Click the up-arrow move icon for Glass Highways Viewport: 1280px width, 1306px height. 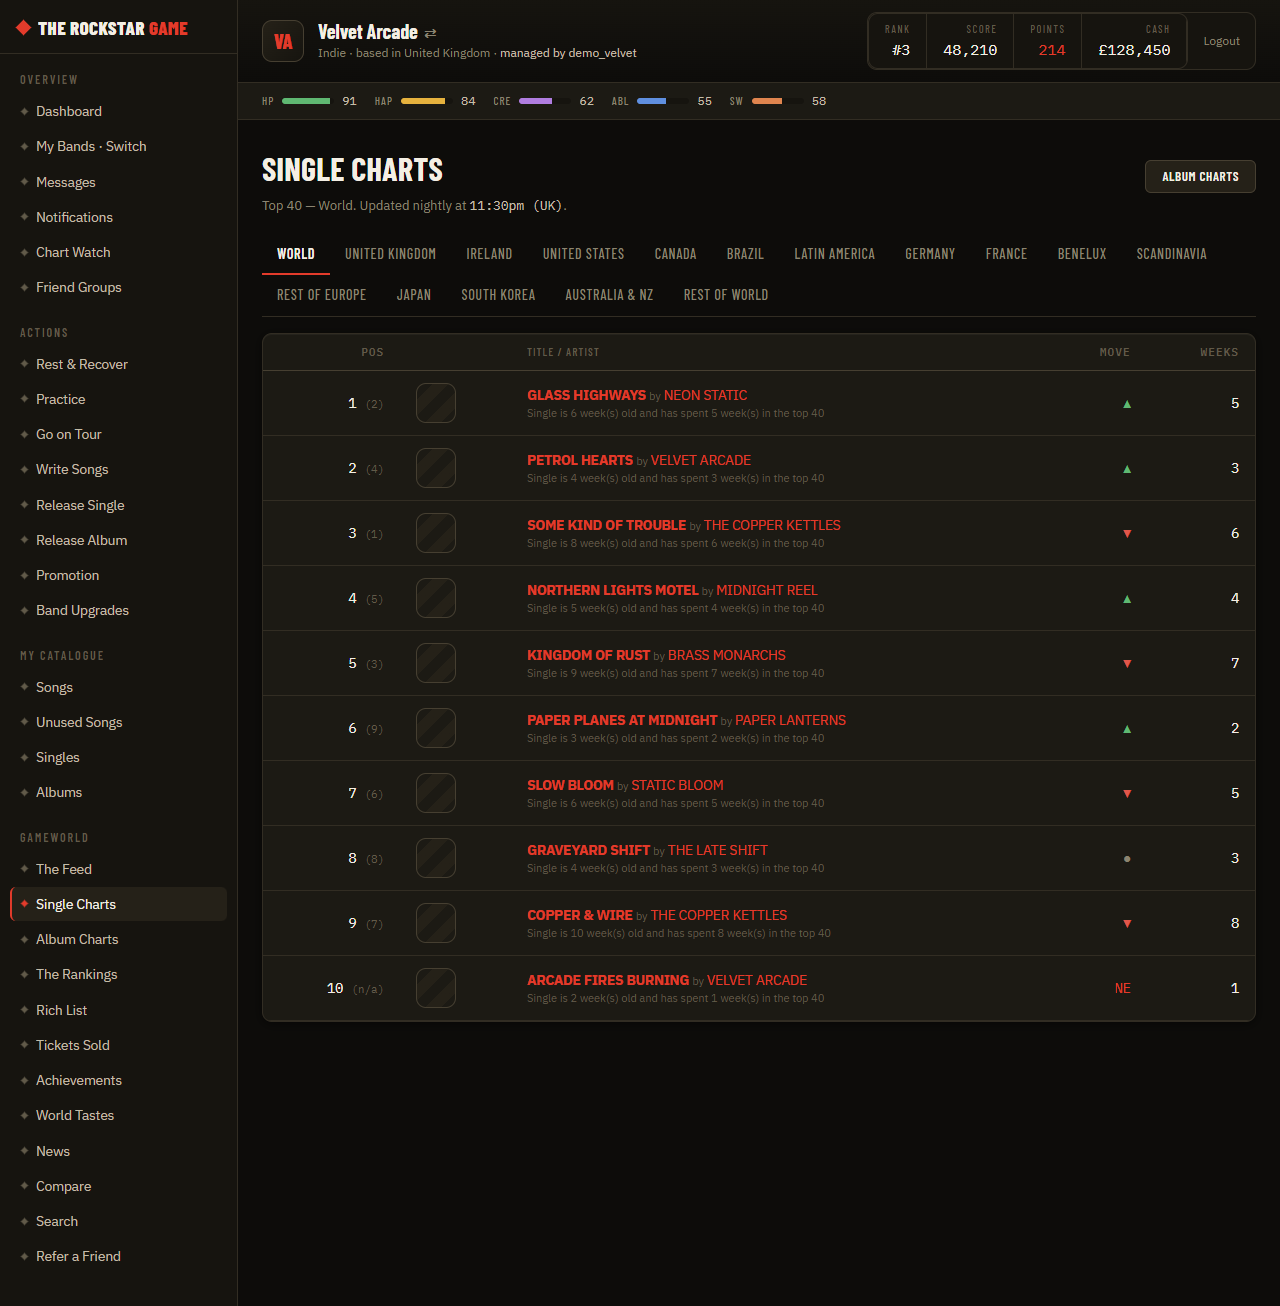tap(1127, 404)
